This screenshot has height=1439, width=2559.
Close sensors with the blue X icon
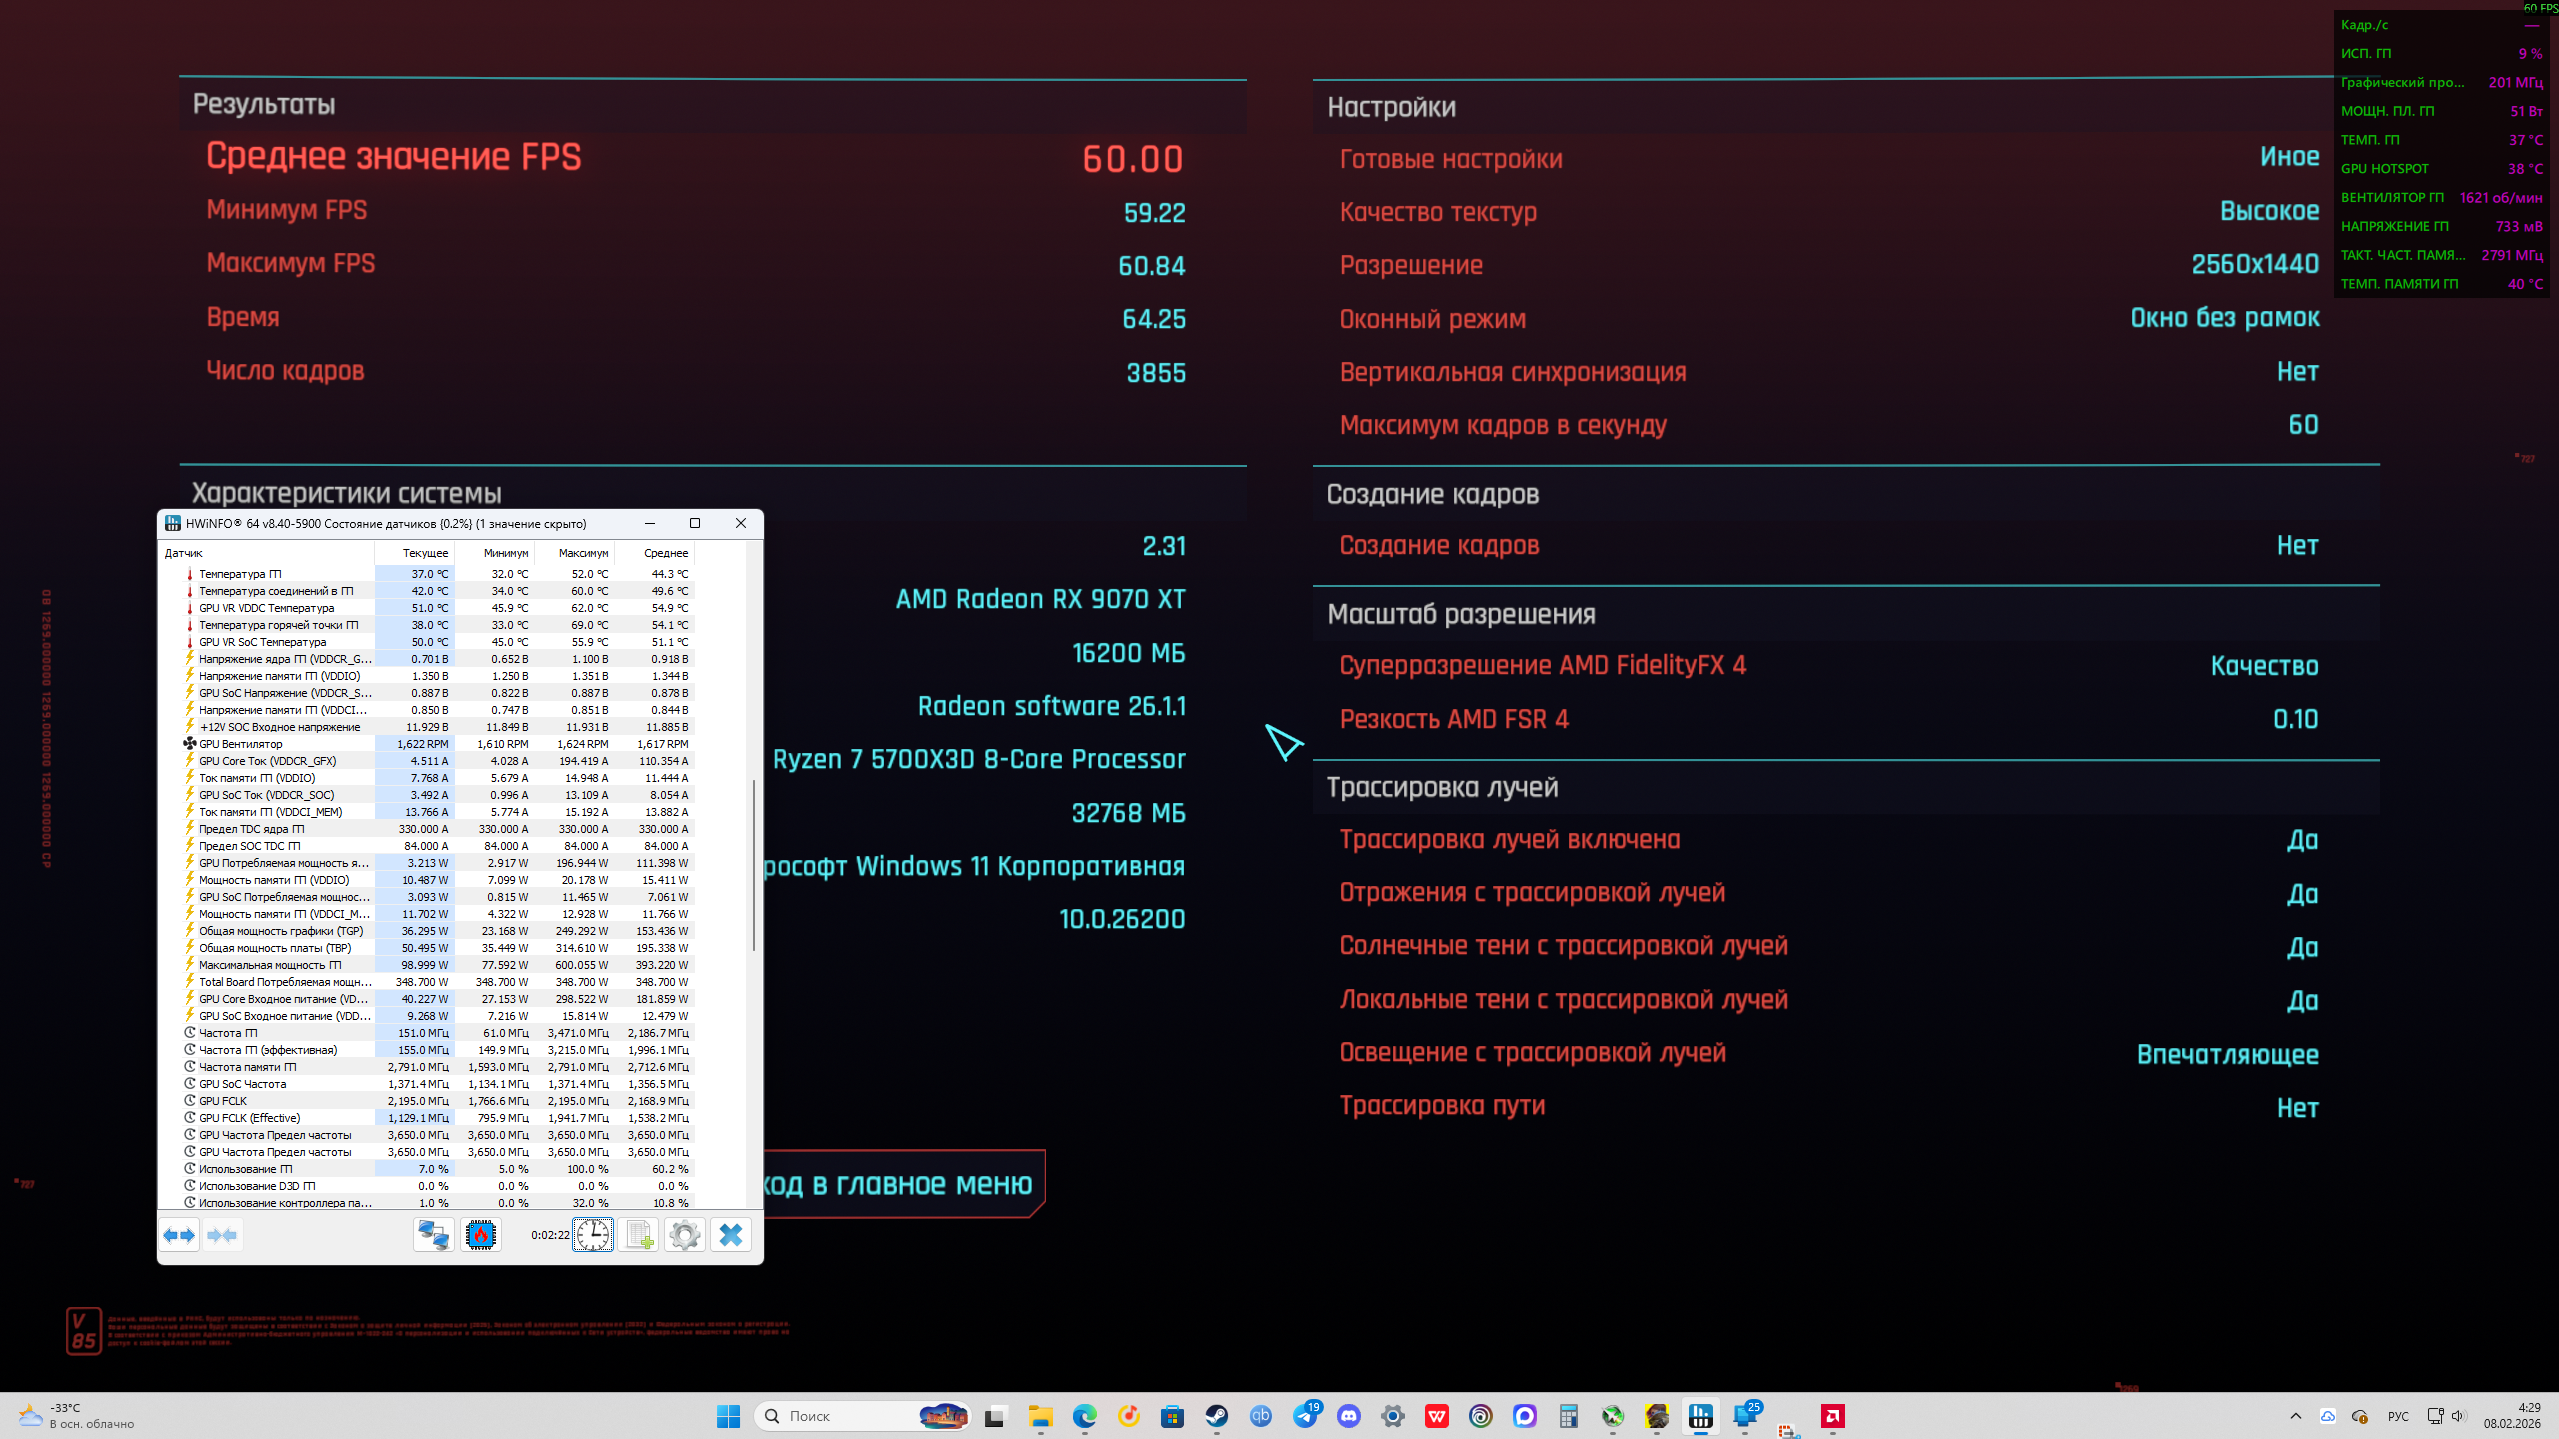(731, 1235)
